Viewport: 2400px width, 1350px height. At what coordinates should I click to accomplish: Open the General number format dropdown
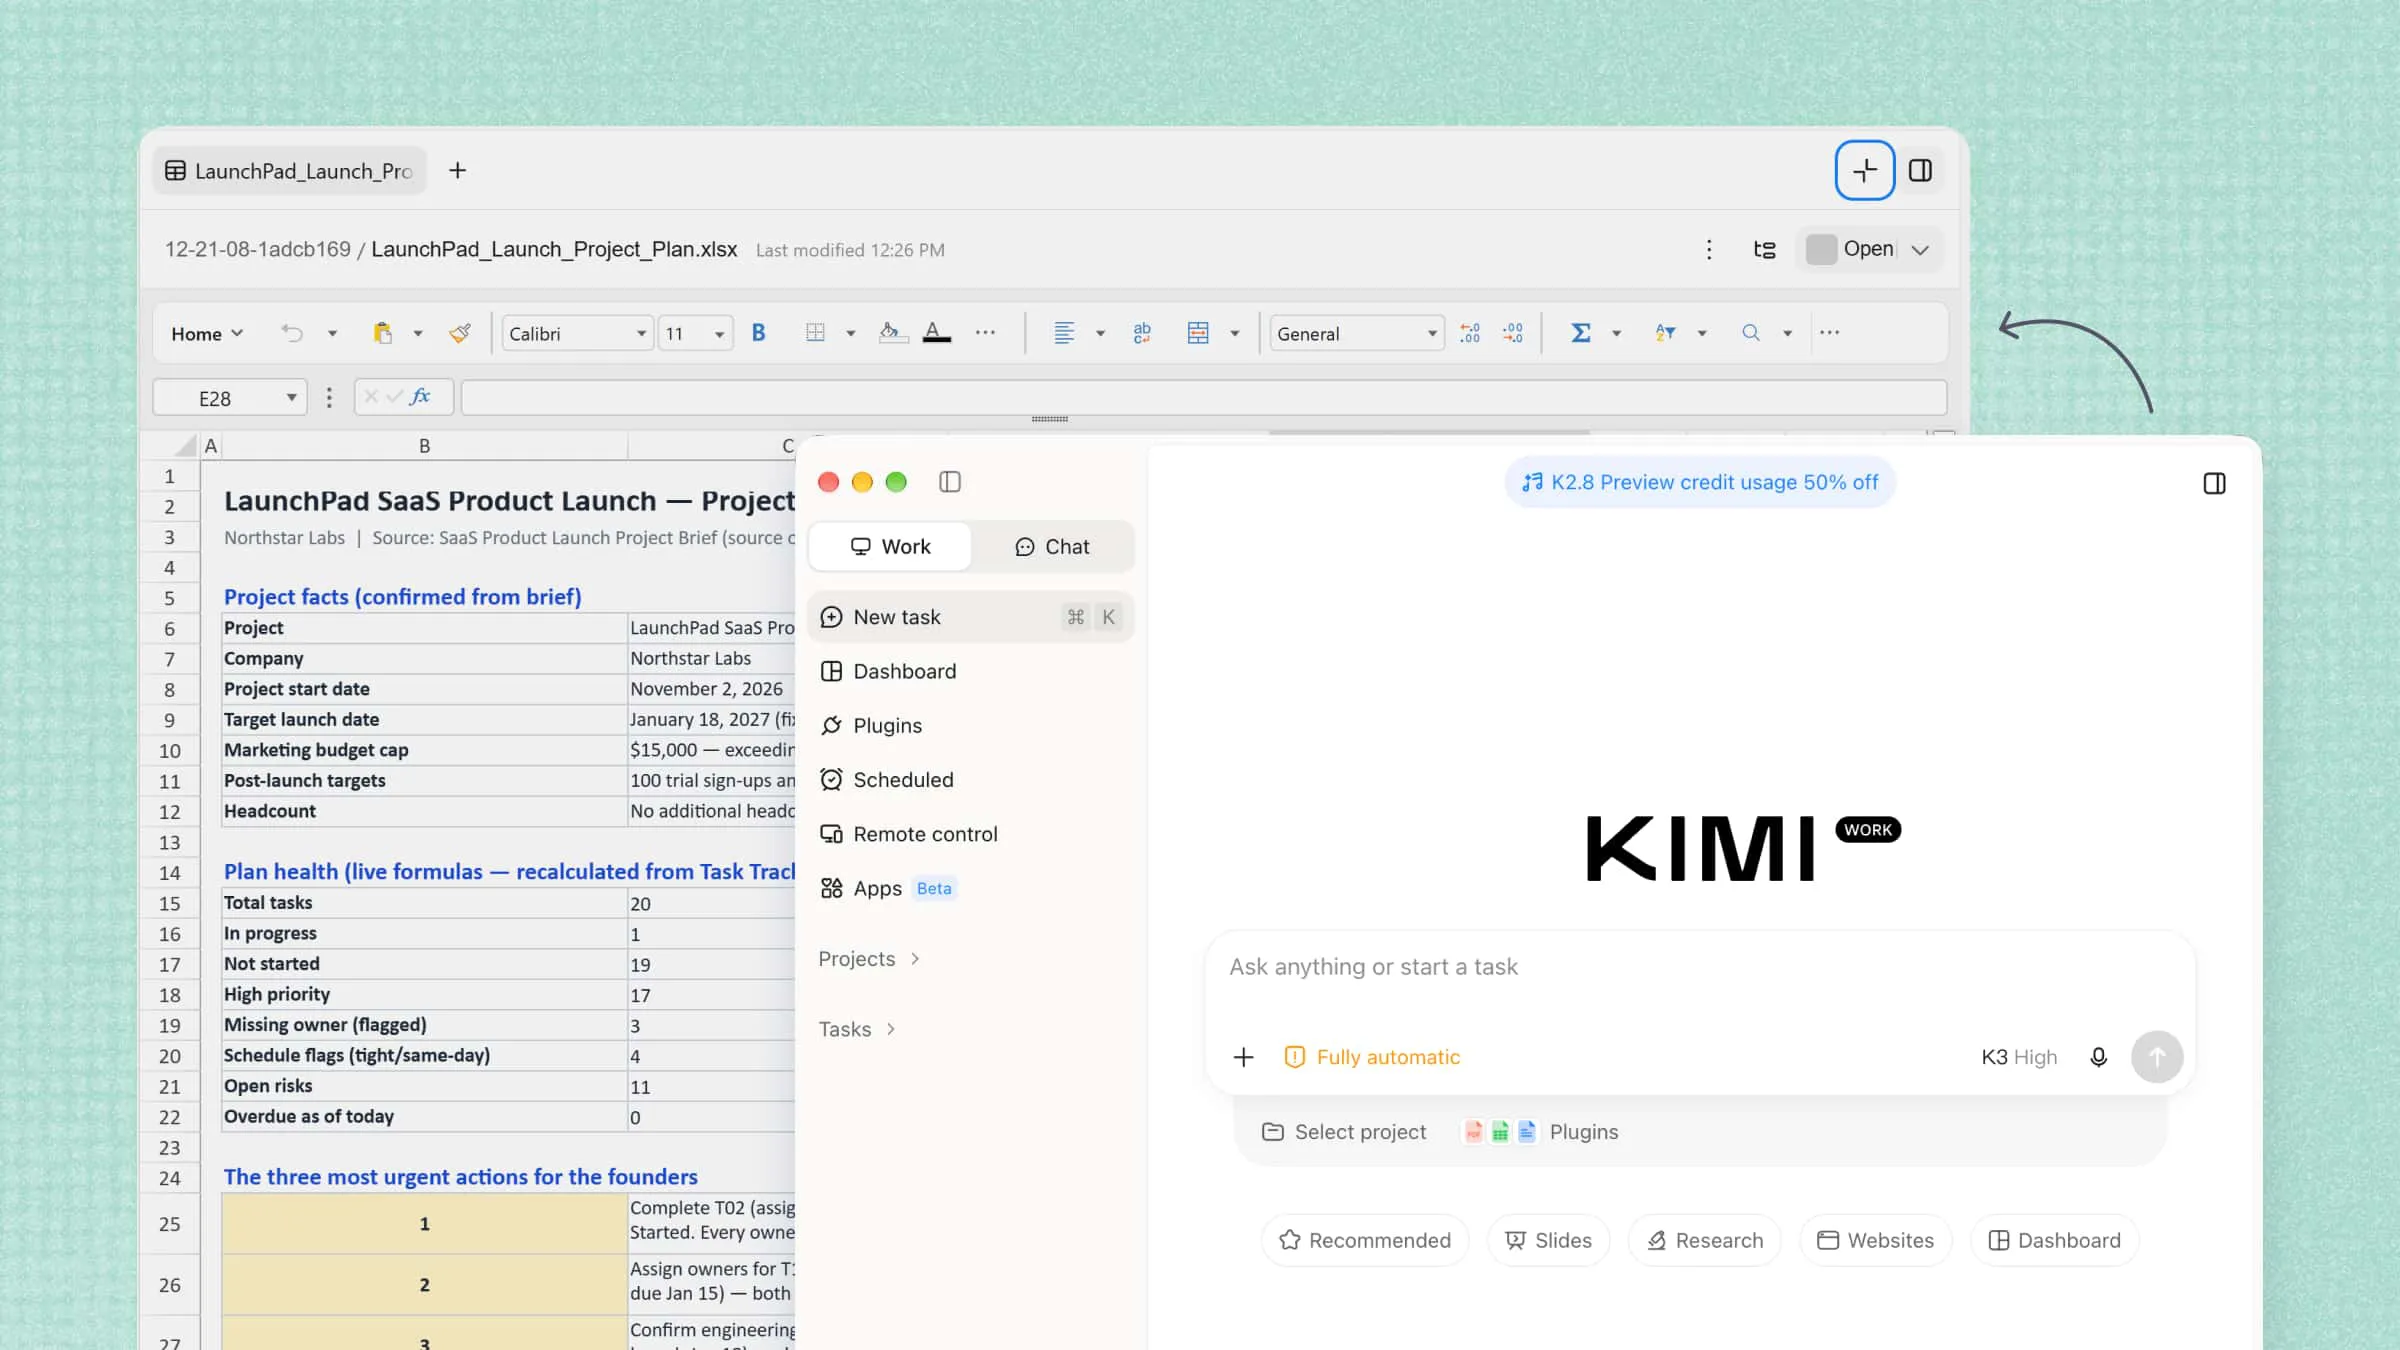(1357, 334)
